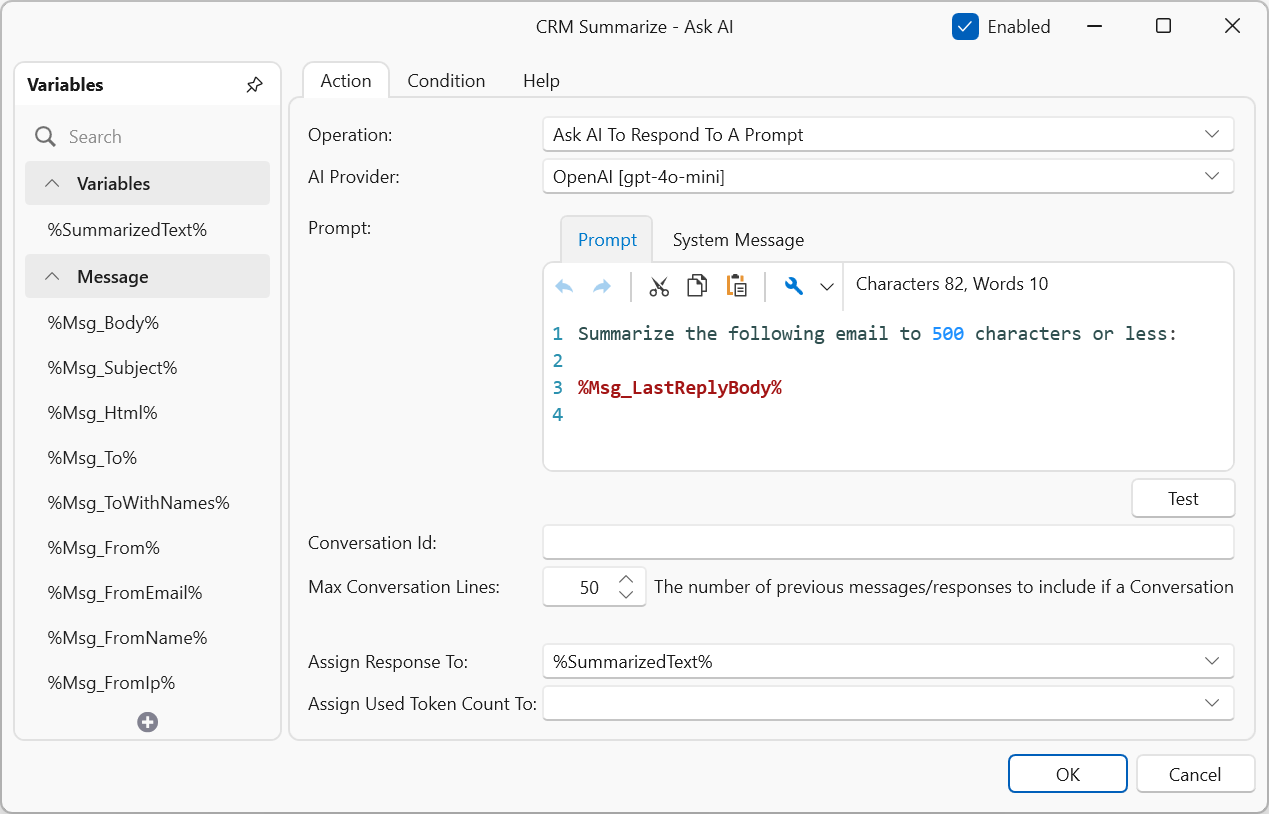
Task: Select the %Msg_Html% variable
Action: point(102,413)
